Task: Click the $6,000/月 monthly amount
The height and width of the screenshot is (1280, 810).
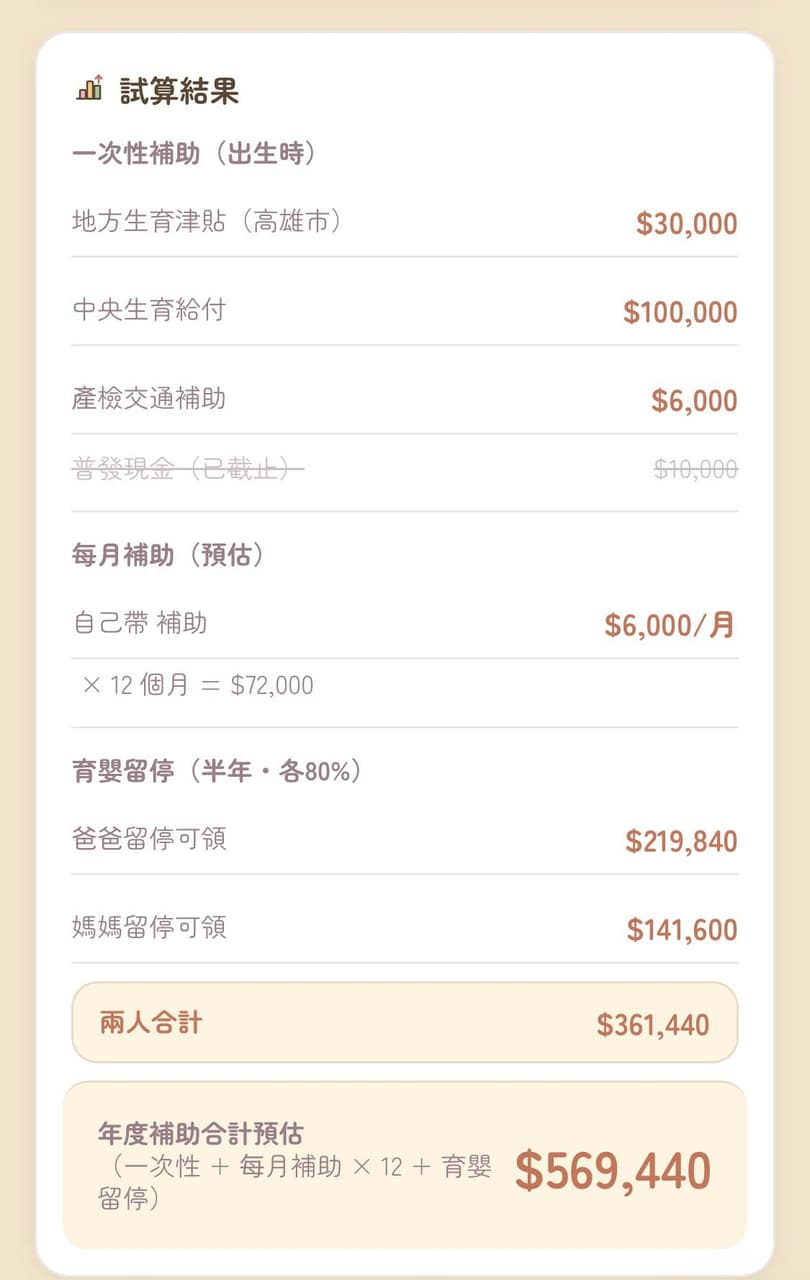Action: 670,626
